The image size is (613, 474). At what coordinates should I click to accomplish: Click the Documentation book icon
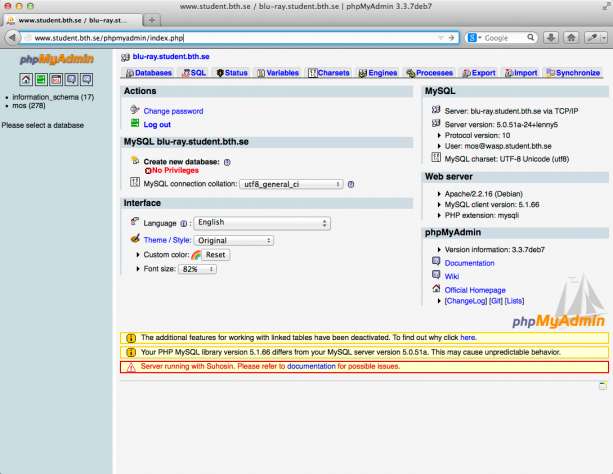click(436, 261)
